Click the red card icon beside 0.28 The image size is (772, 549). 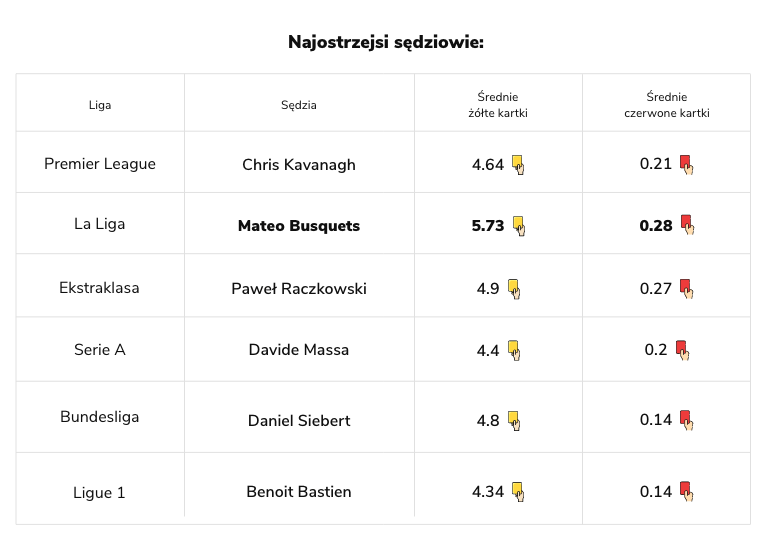[686, 225]
